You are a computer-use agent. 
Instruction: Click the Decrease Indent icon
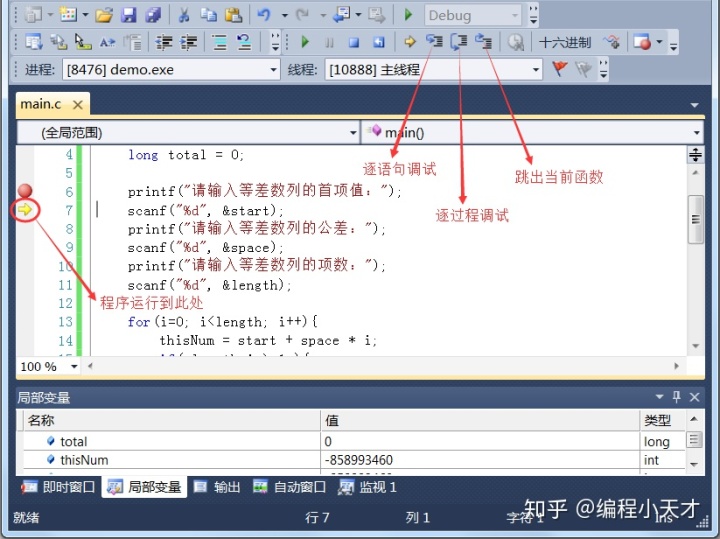click(x=164, y=42)
